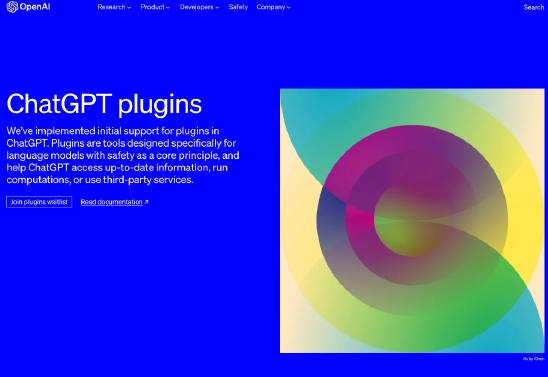The image size is (548, 377).
Task: Click the ChatGPT plugins heading
Action: [104, 104]
